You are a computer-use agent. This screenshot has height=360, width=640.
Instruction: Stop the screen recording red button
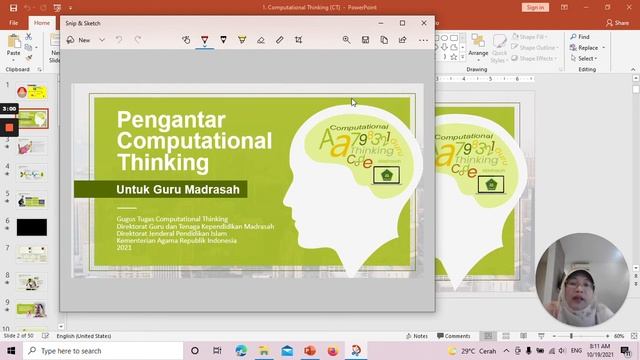coord(9,128)
